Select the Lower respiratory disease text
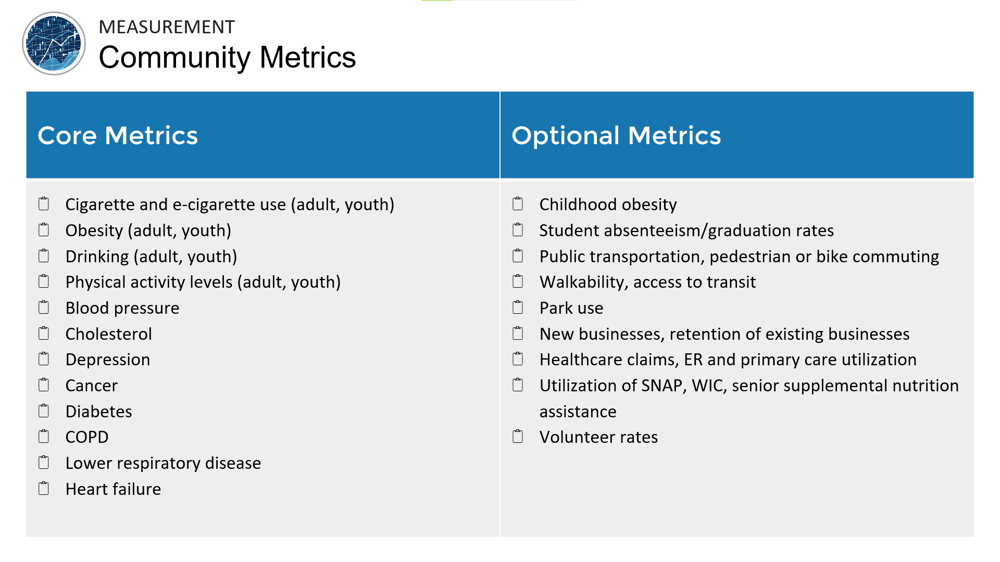This screenshot has height=562, width=1000. [x=163, y=463]
